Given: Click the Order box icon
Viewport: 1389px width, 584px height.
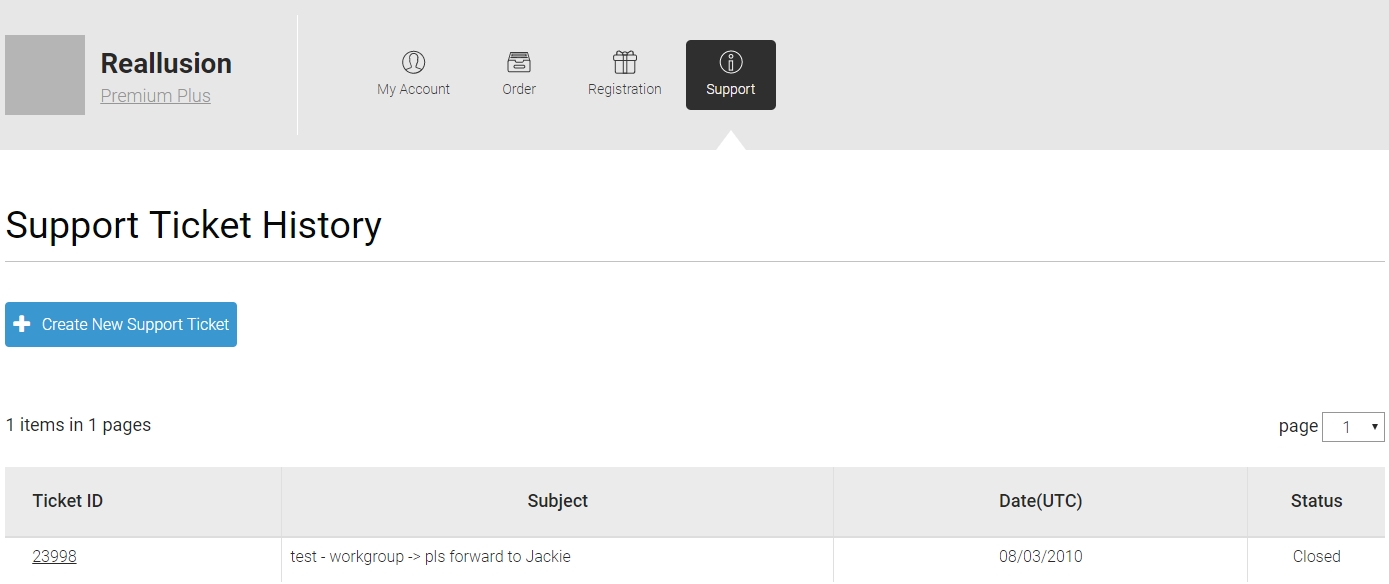Looking at the screenshot, I should pyautogui.click(x=519, y=62).
